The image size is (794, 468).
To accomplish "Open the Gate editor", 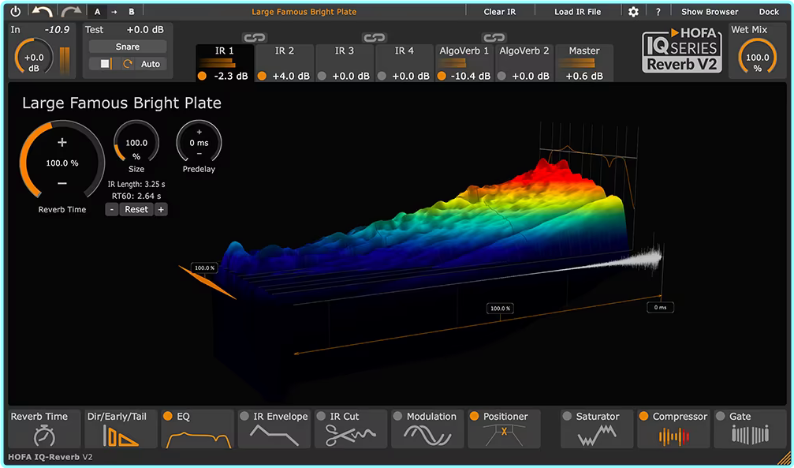I will (750, 430).
